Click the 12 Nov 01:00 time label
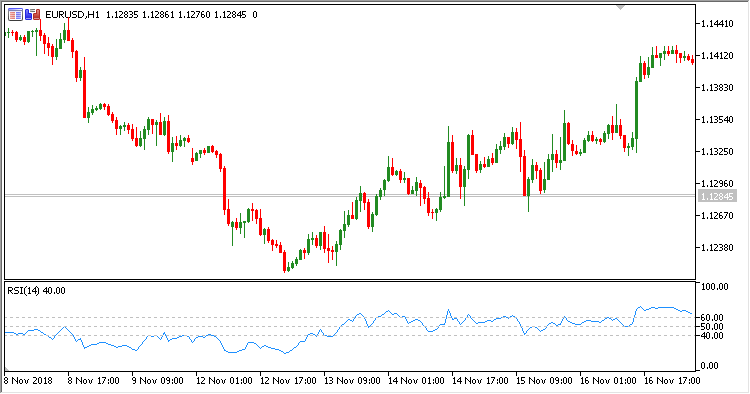Image resolution: width=750 pixels, height=394 pixels. tap(224, 381)
